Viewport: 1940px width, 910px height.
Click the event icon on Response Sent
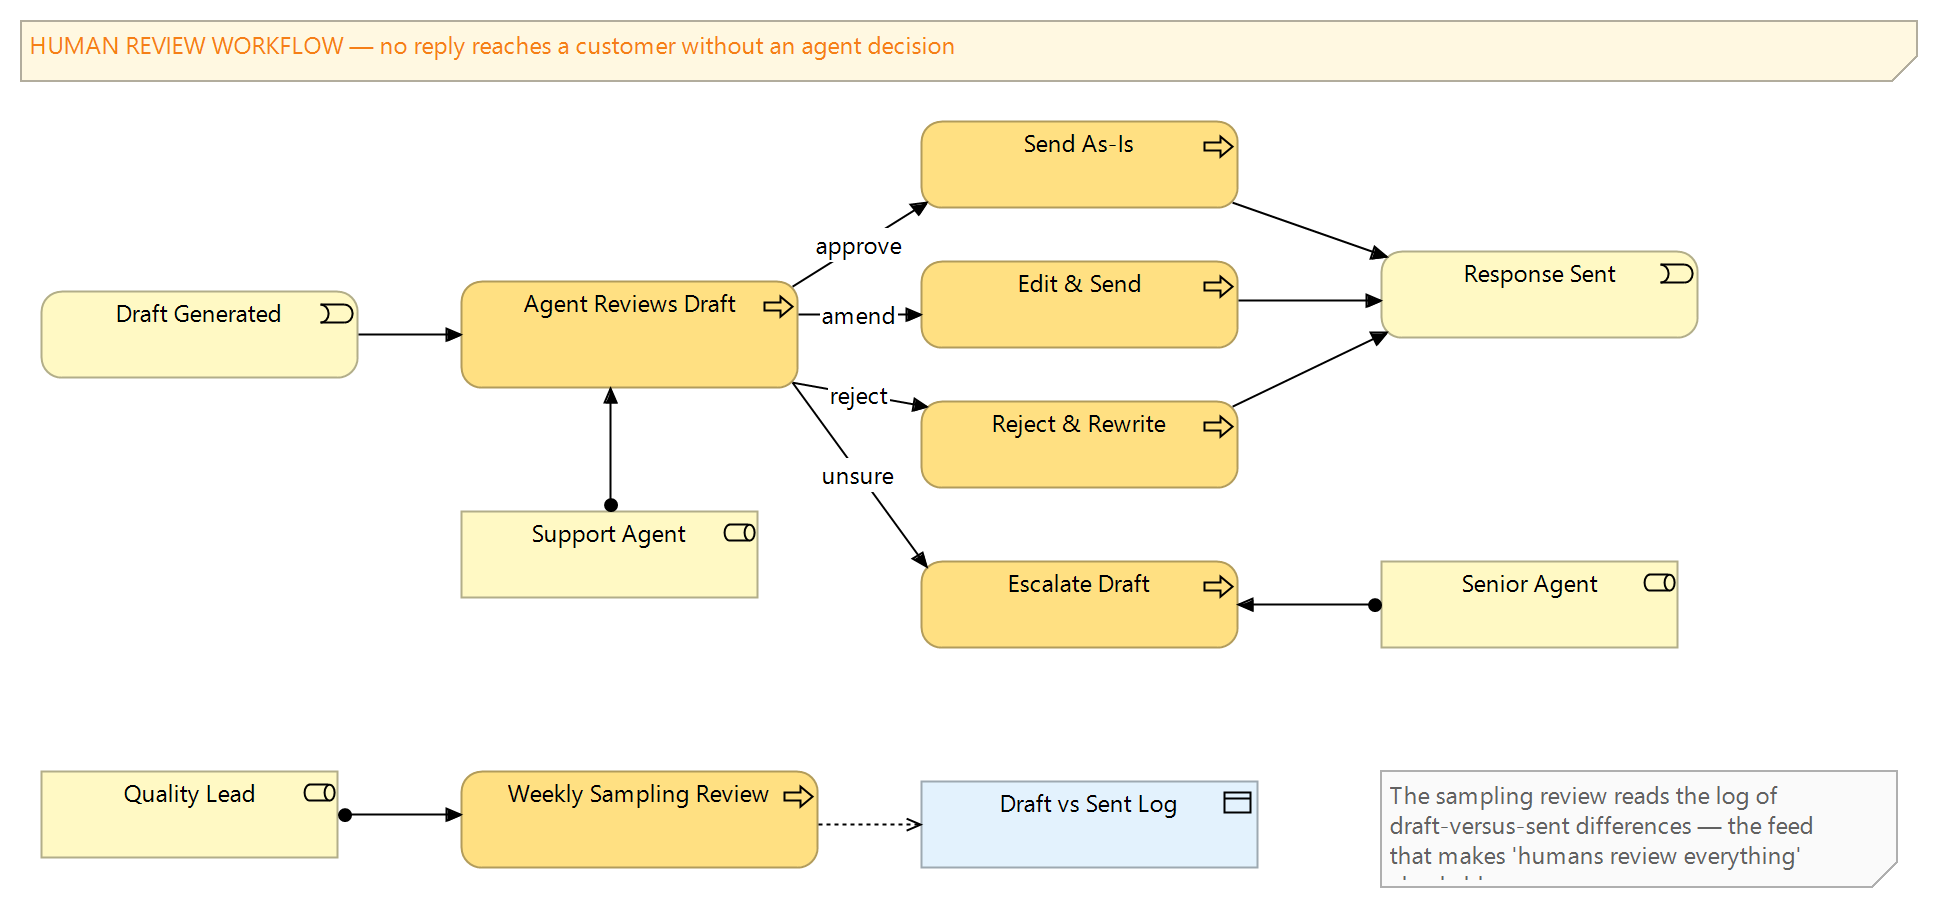point(1676,274)
